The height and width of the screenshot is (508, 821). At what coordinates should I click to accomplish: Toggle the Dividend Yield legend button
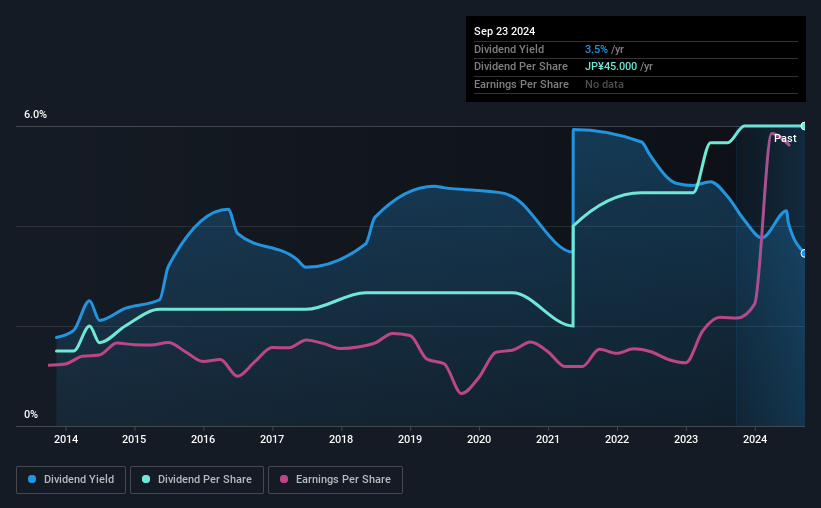point(71,480)
